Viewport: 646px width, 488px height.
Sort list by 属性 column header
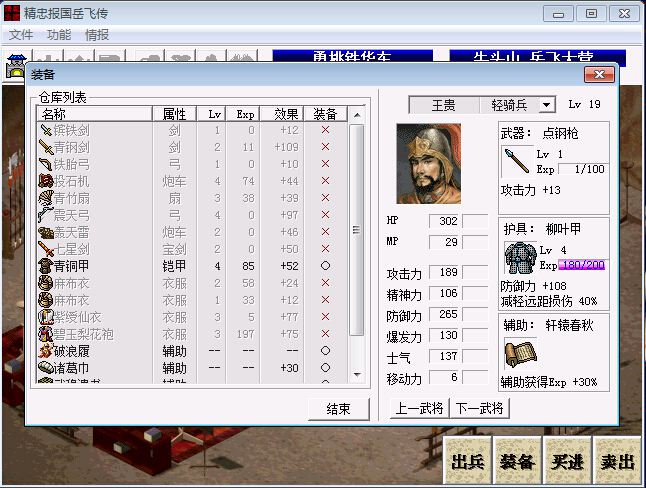[174, 114]
